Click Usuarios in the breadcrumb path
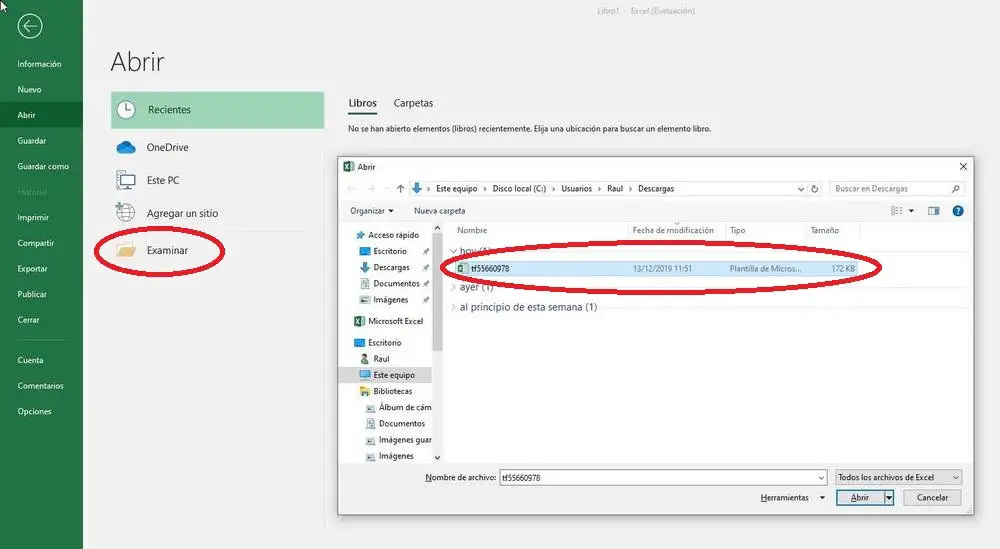1000x549 pixels. [x=577, y=189]
